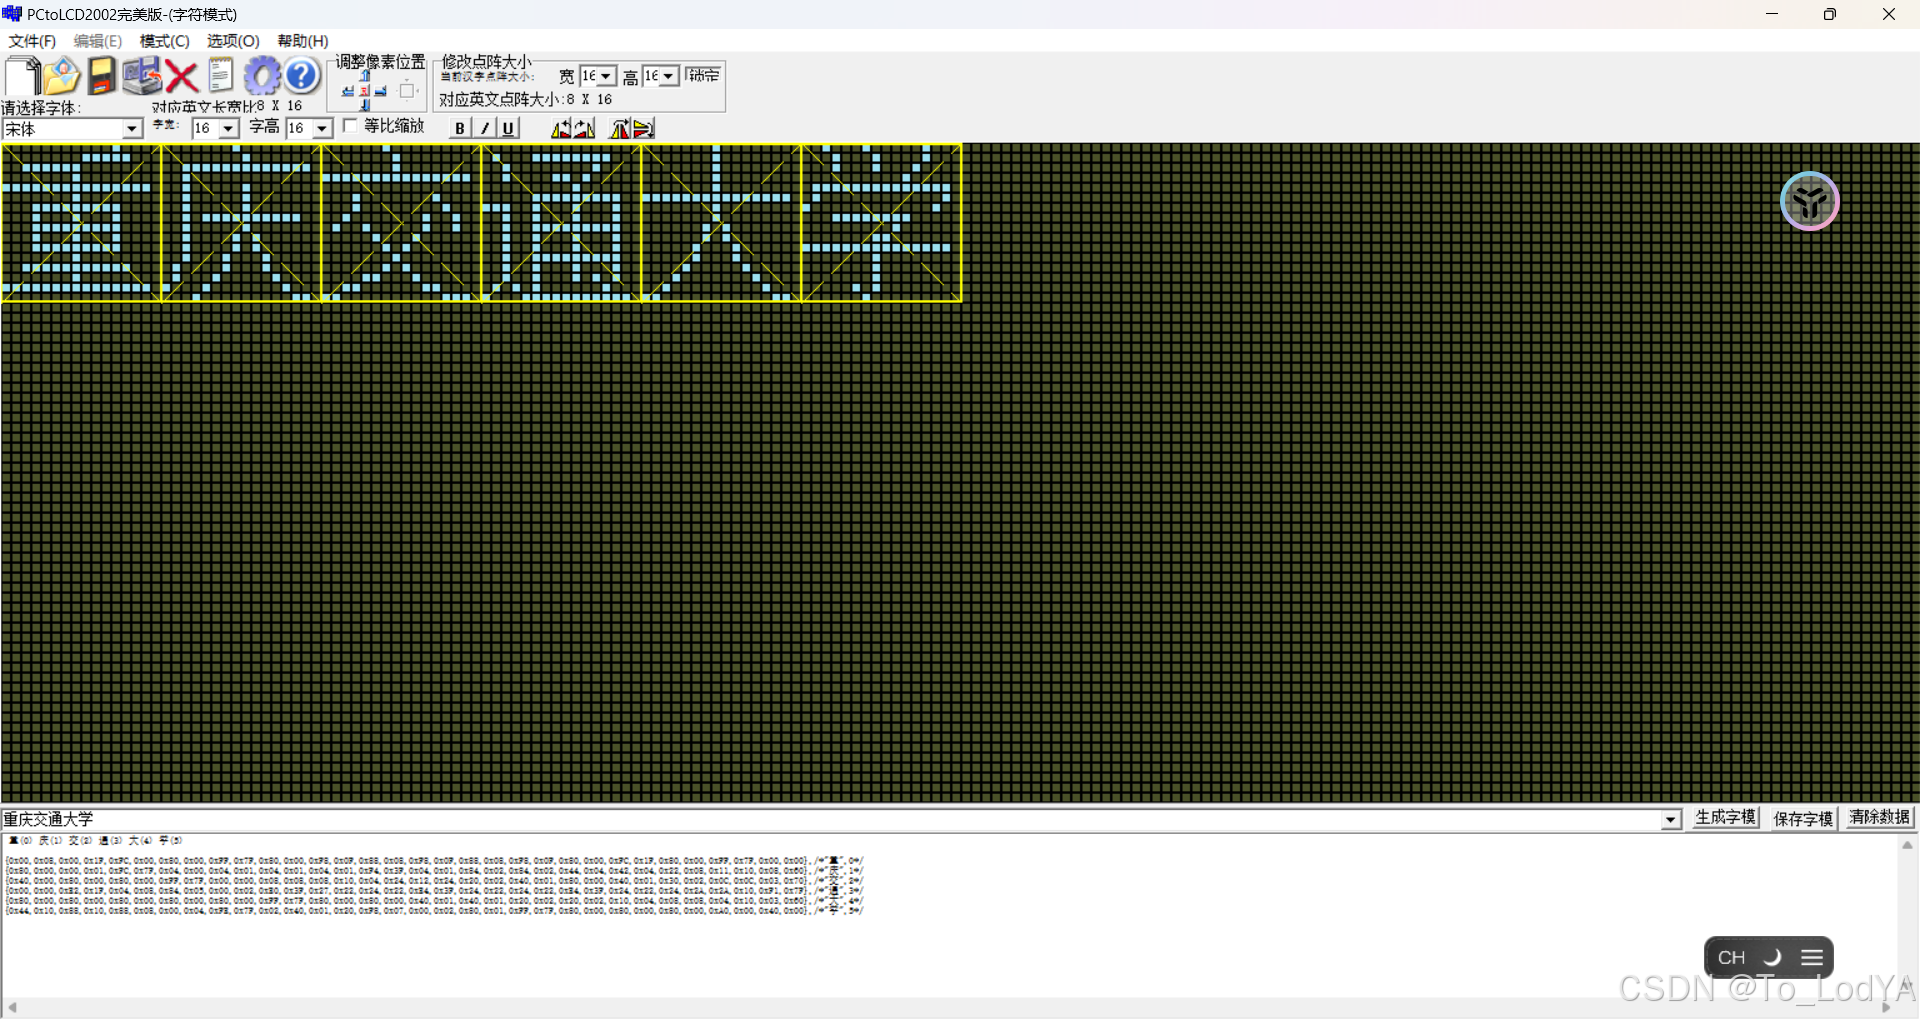
Task: Click the 重庆交通大学 text input field
Action: 831,819
